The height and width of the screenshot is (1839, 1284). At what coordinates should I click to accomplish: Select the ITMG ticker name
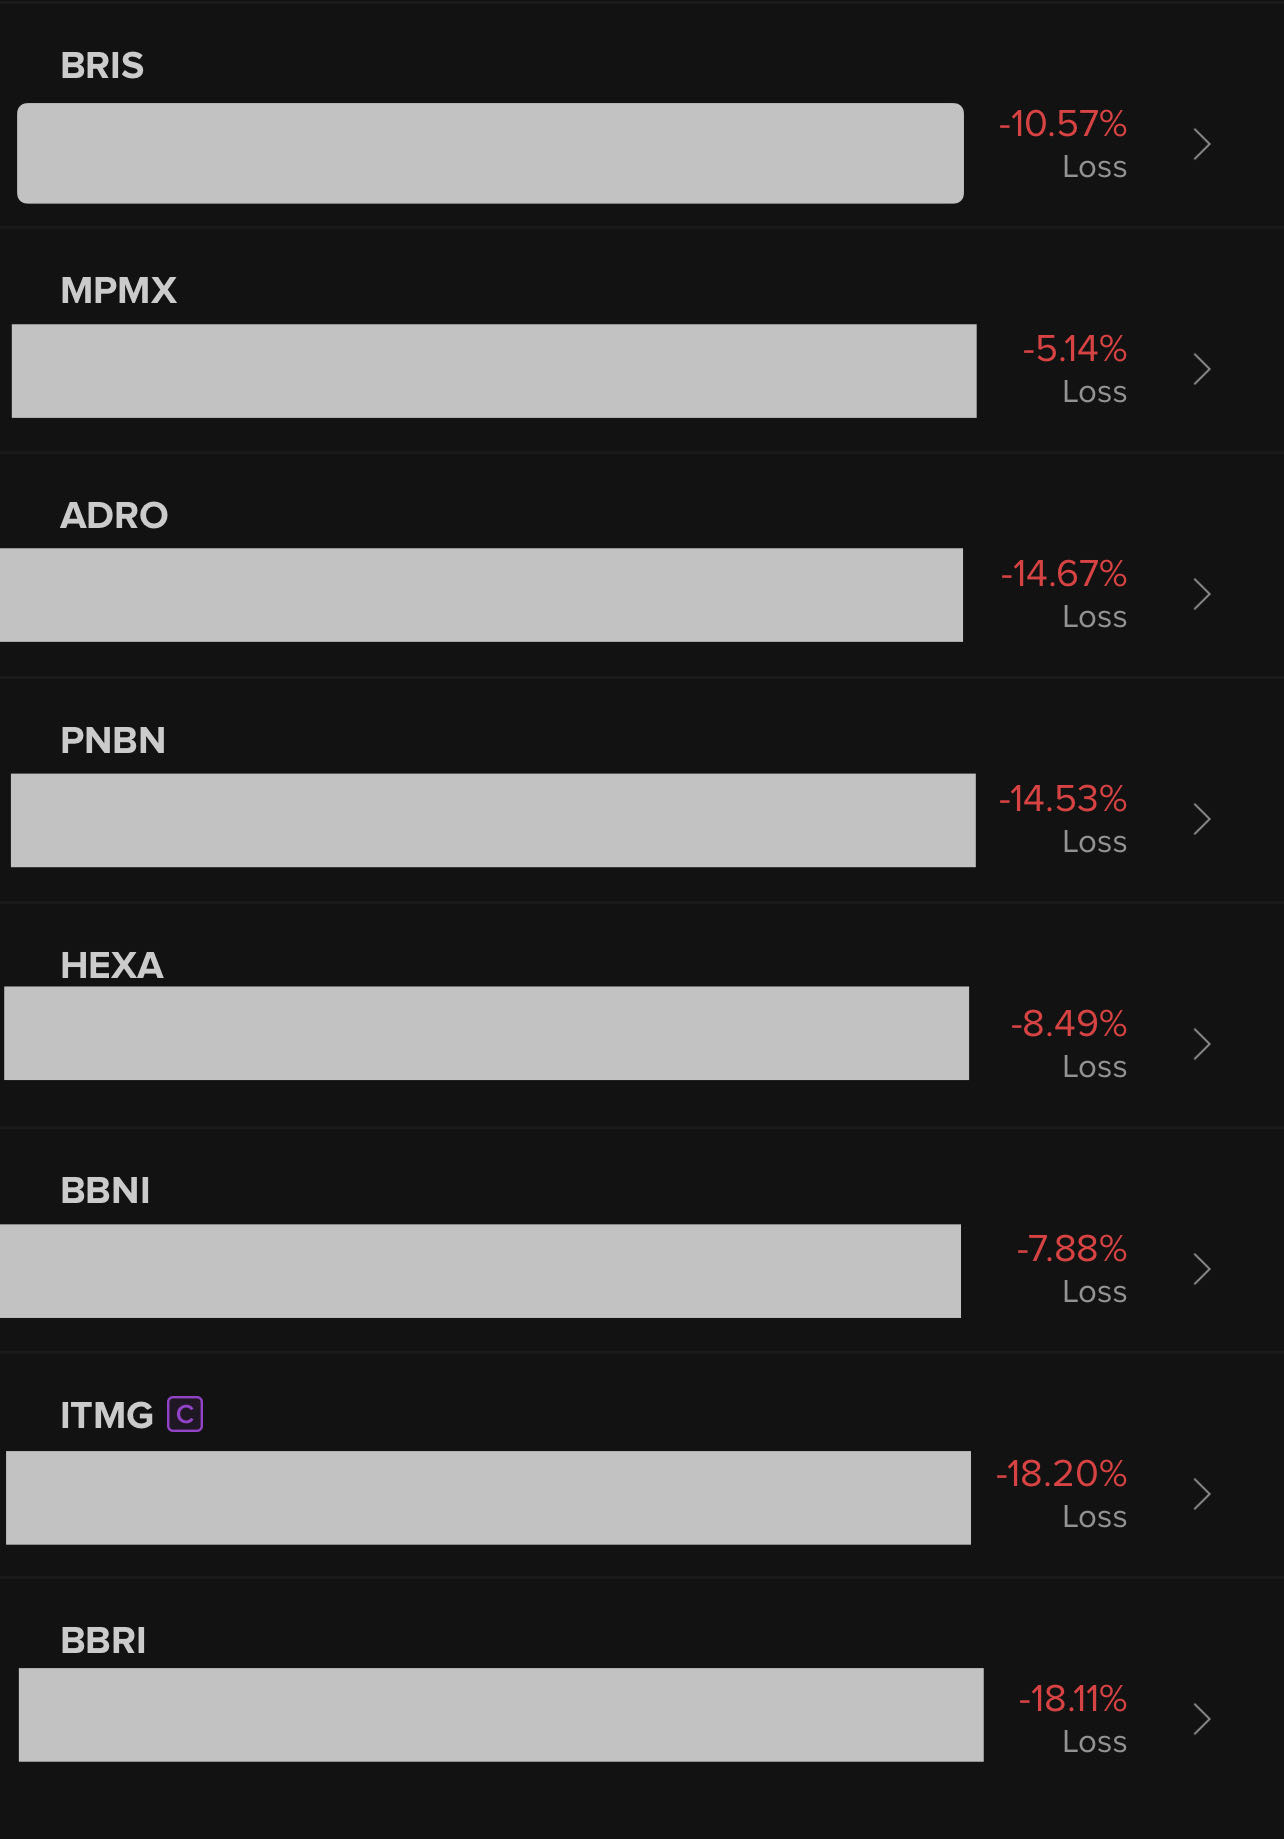point(107,1416)
